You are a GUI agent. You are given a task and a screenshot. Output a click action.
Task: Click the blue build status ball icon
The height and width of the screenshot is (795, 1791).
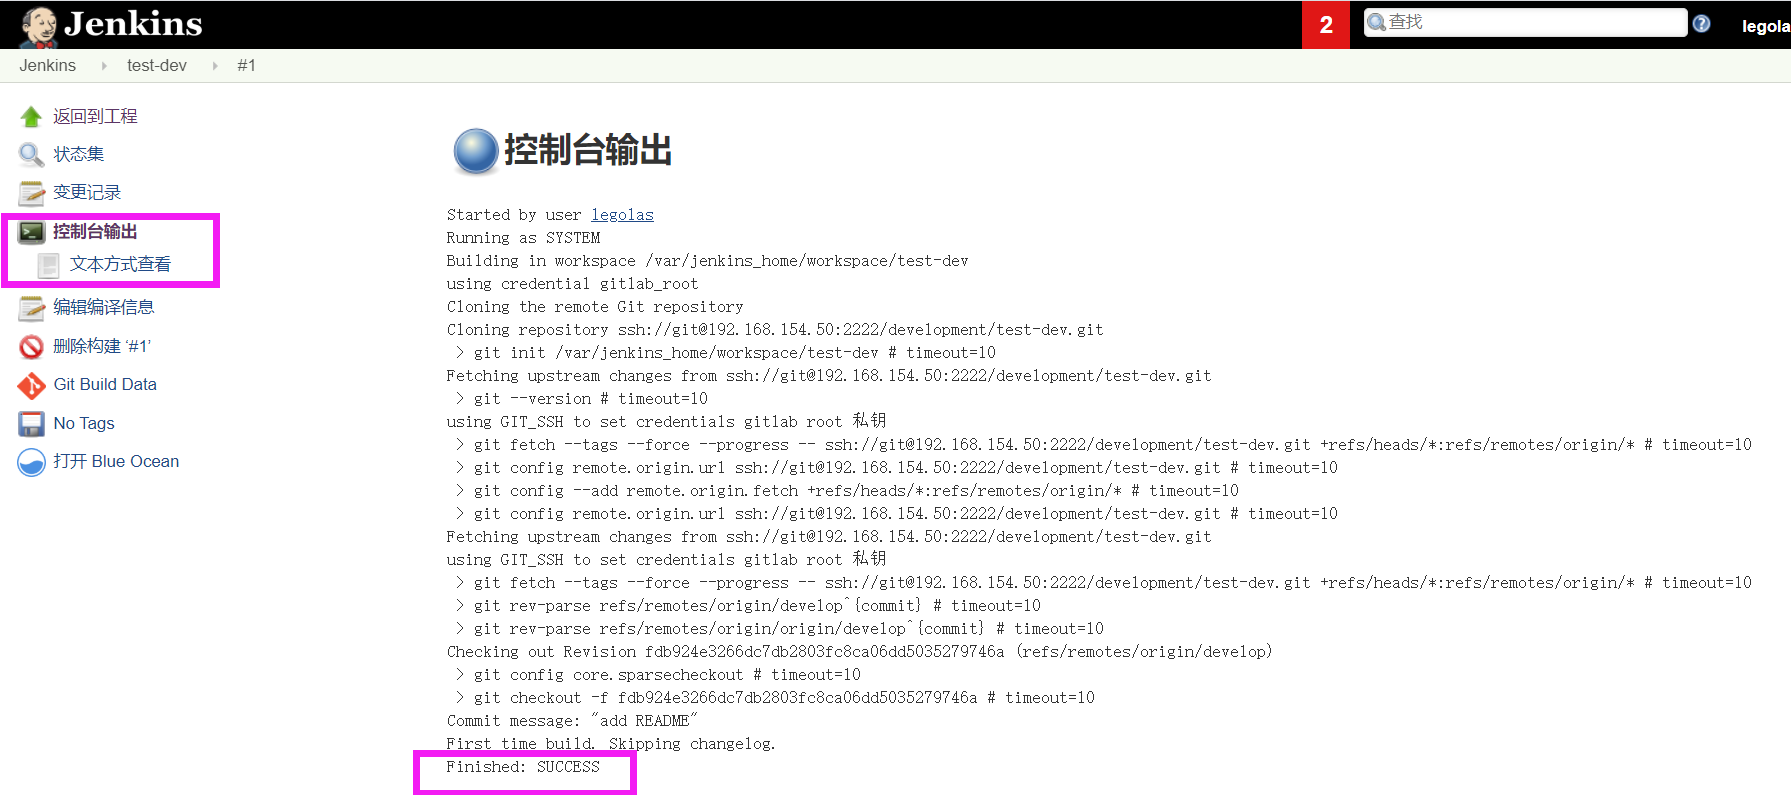click(475, 152)
